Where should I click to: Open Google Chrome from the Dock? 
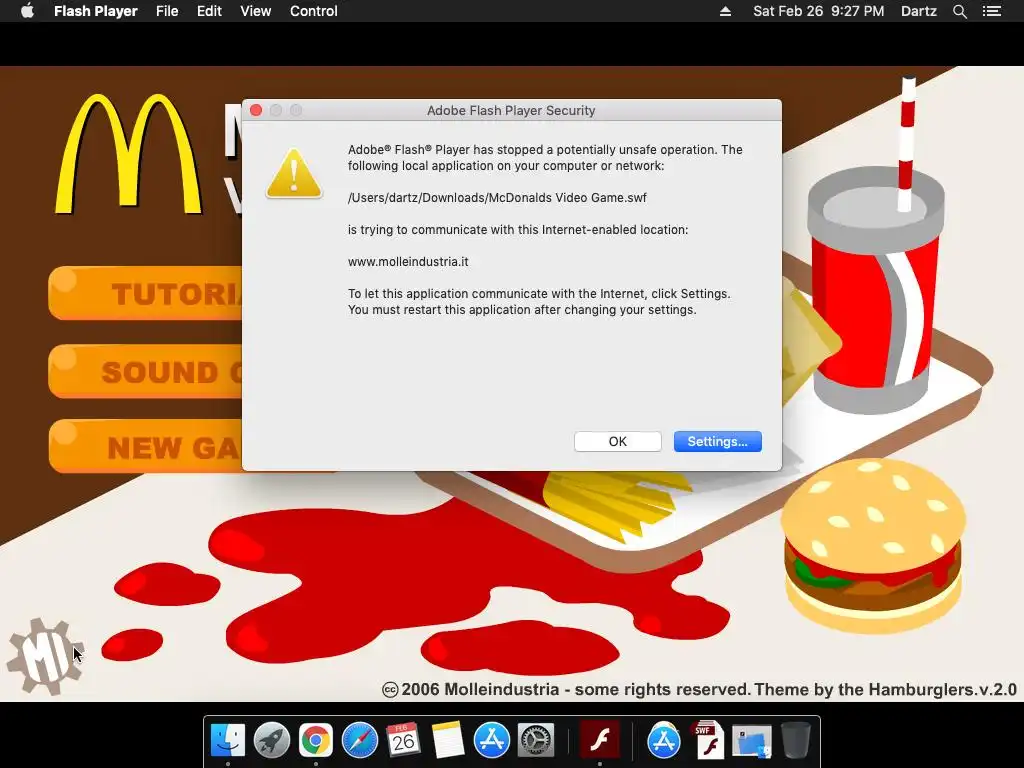316,741
